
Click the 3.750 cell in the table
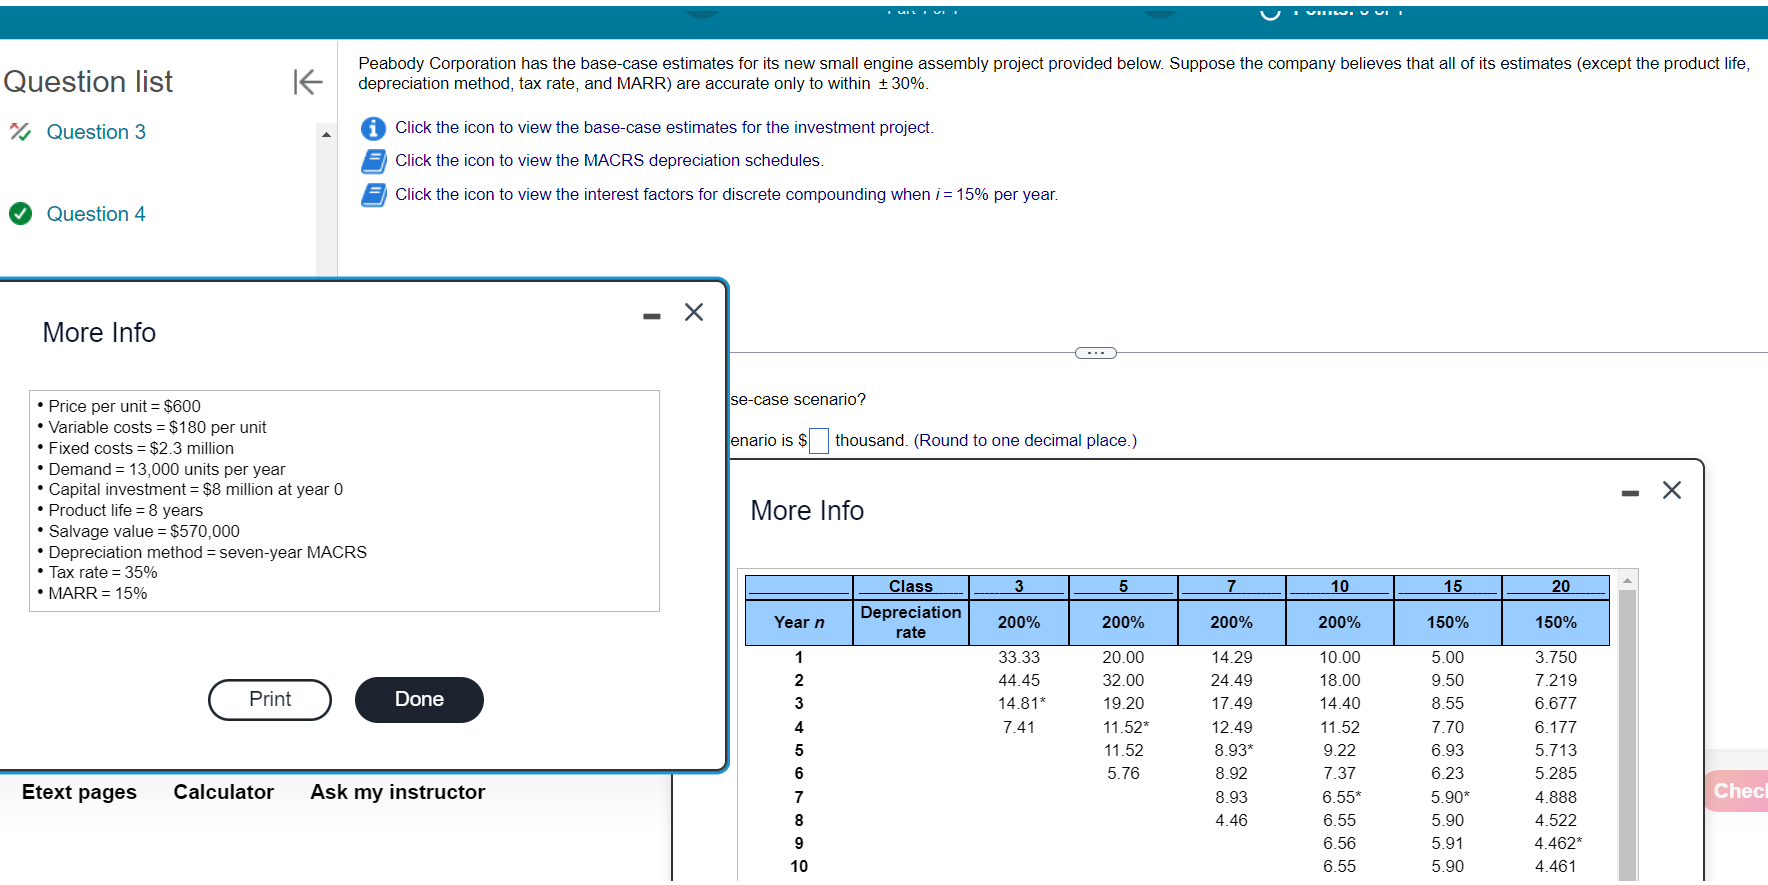[1556, 658]
